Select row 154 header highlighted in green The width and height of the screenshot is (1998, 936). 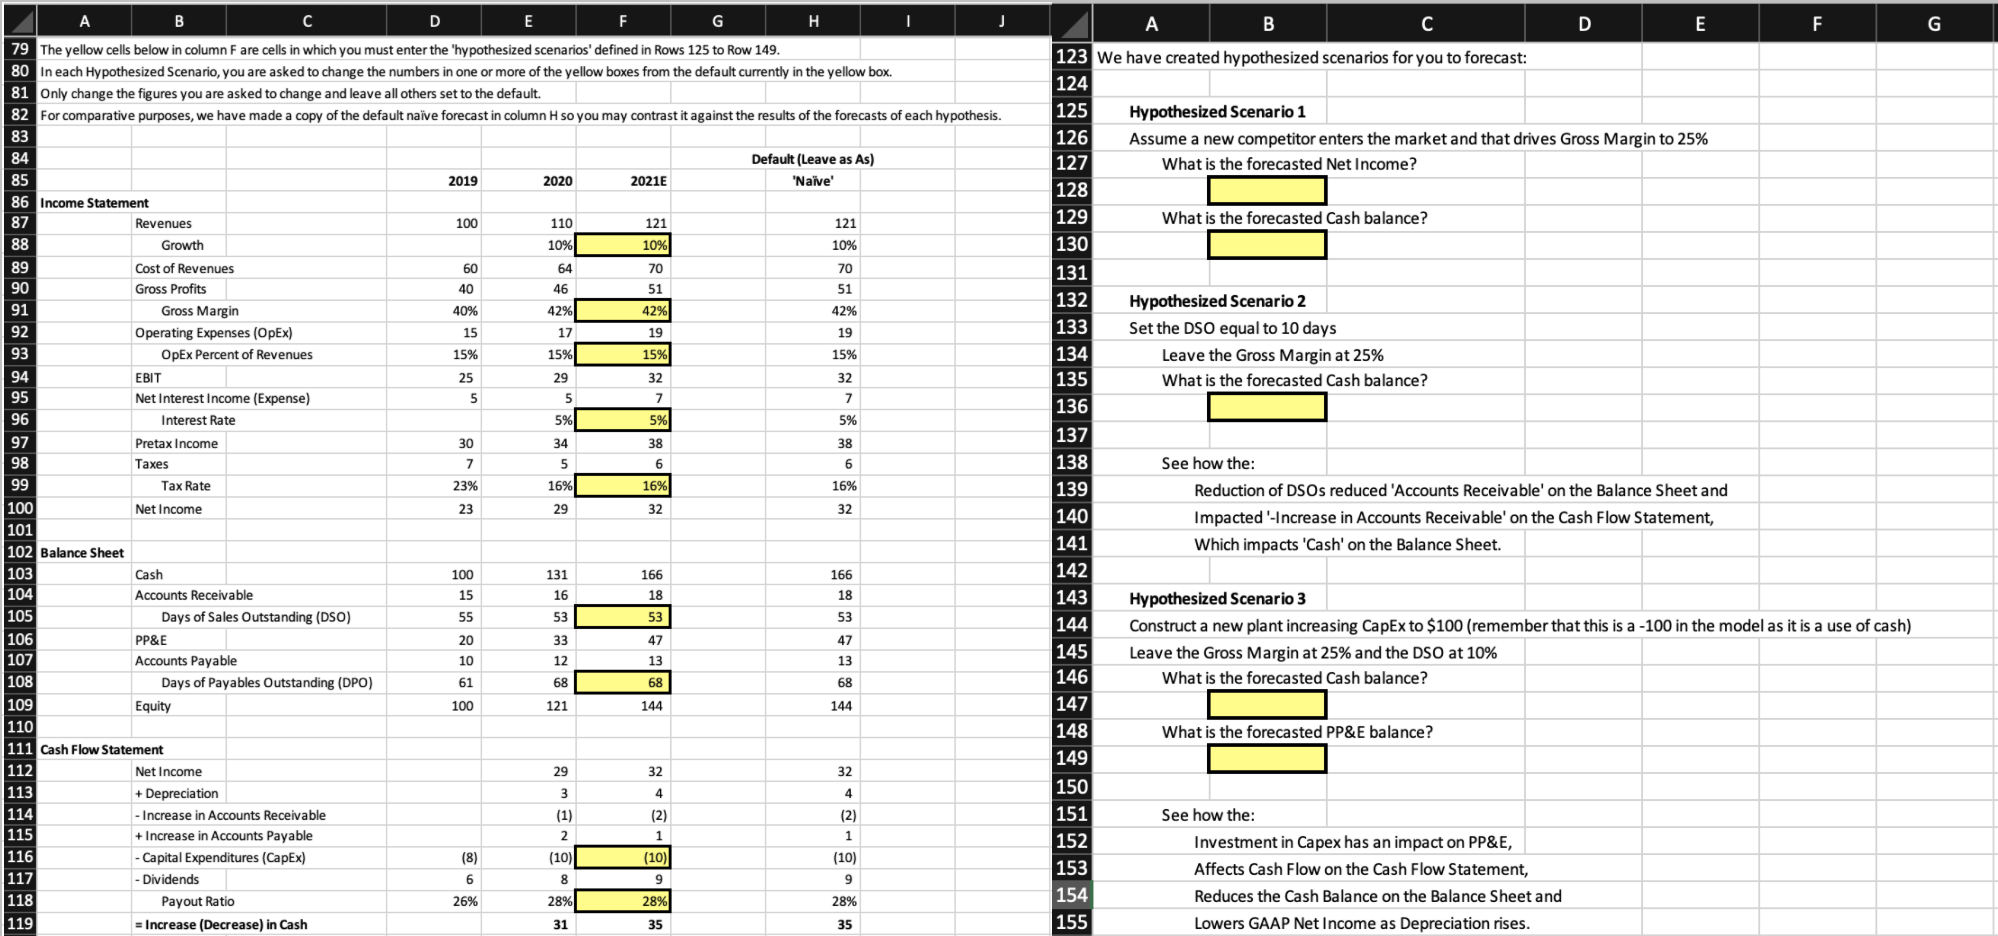[1073, 895]
